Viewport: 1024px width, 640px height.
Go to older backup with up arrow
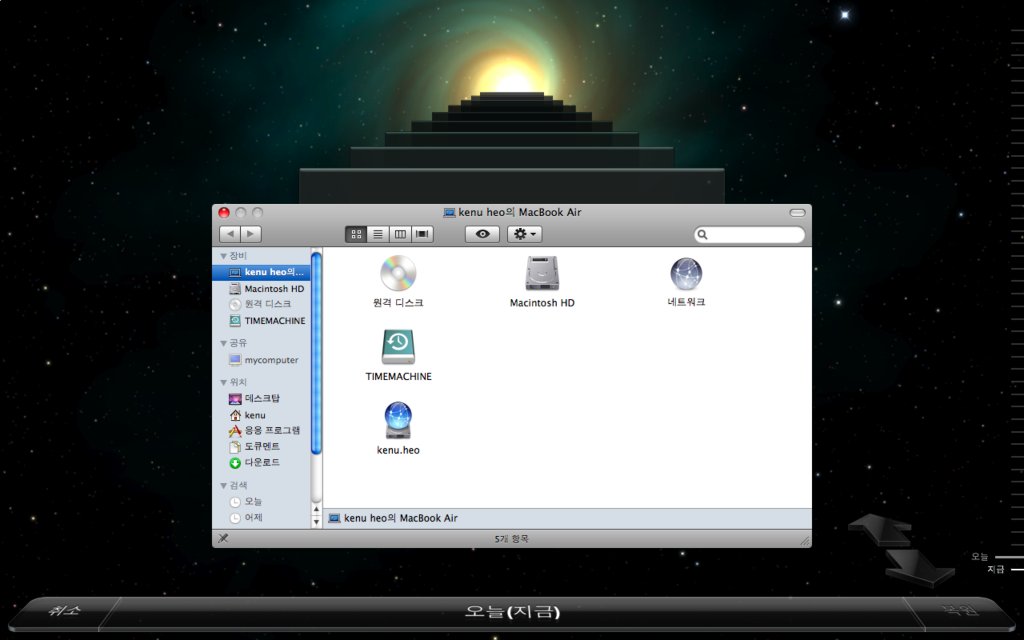click(880, 529)
